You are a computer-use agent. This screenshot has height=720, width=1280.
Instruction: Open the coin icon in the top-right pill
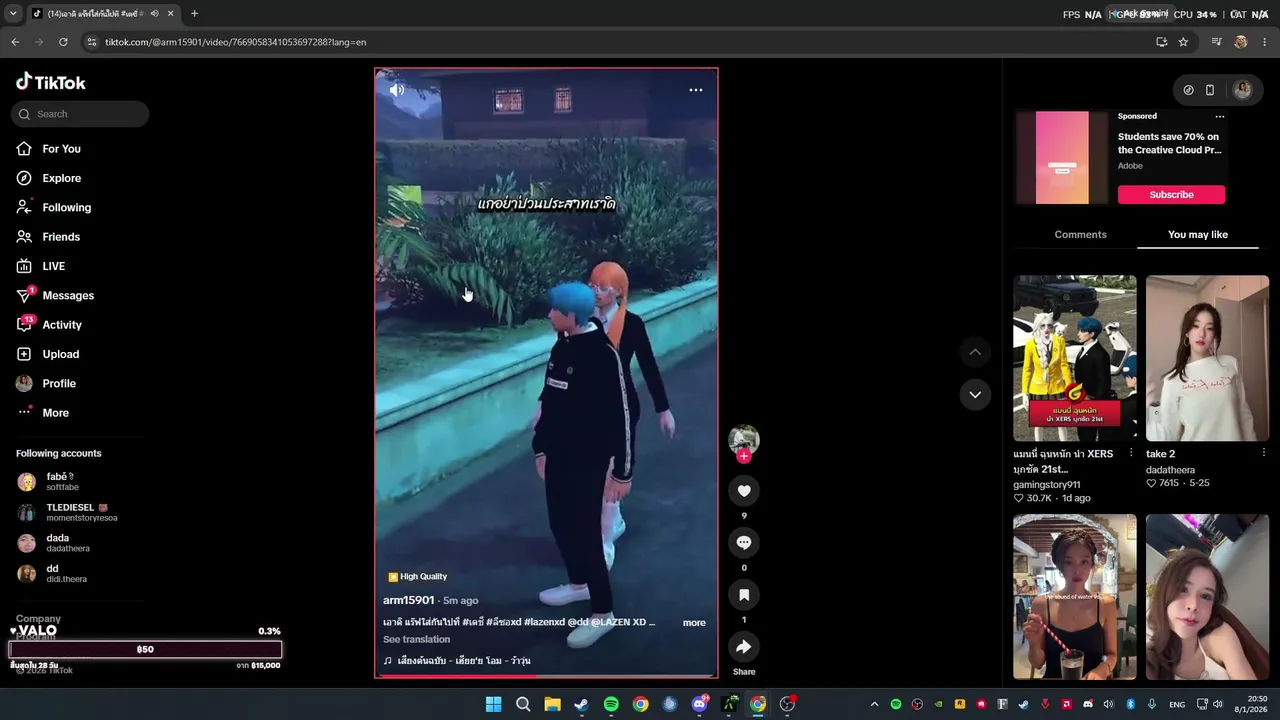click(1188, 90)
